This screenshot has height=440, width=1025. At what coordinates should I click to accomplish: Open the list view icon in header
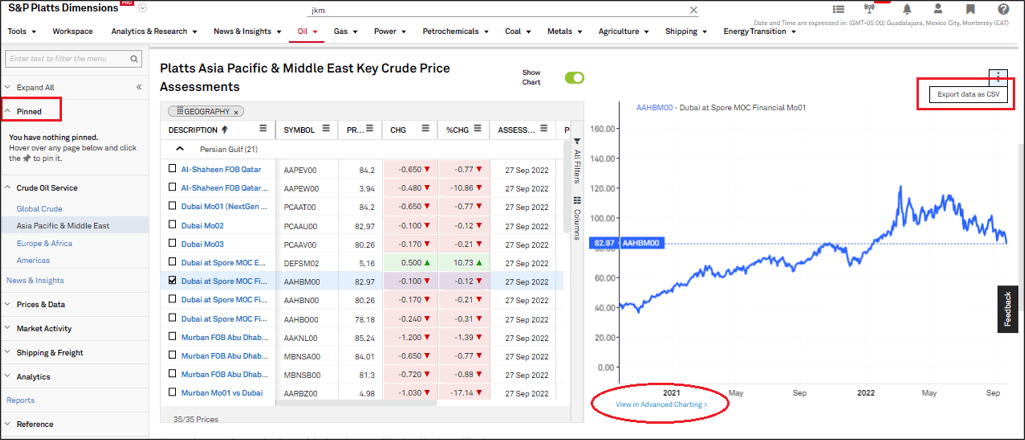click(838, 9)
